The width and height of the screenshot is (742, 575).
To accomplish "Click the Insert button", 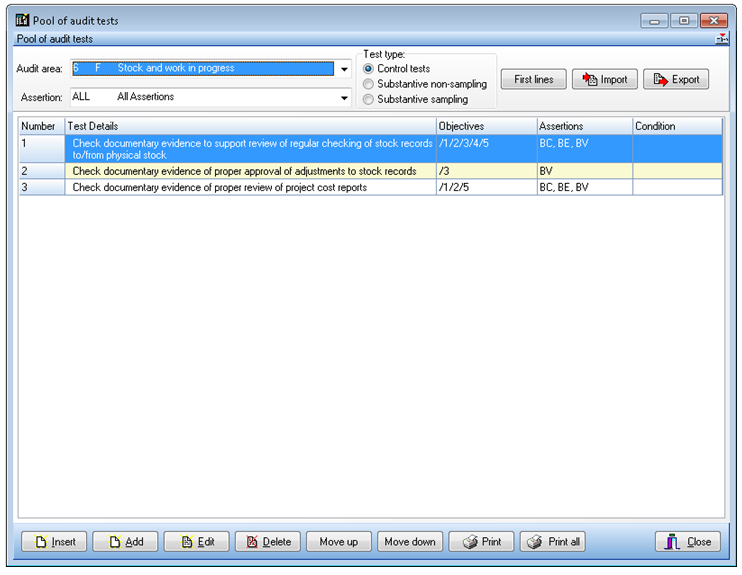I will pos(54,541).
